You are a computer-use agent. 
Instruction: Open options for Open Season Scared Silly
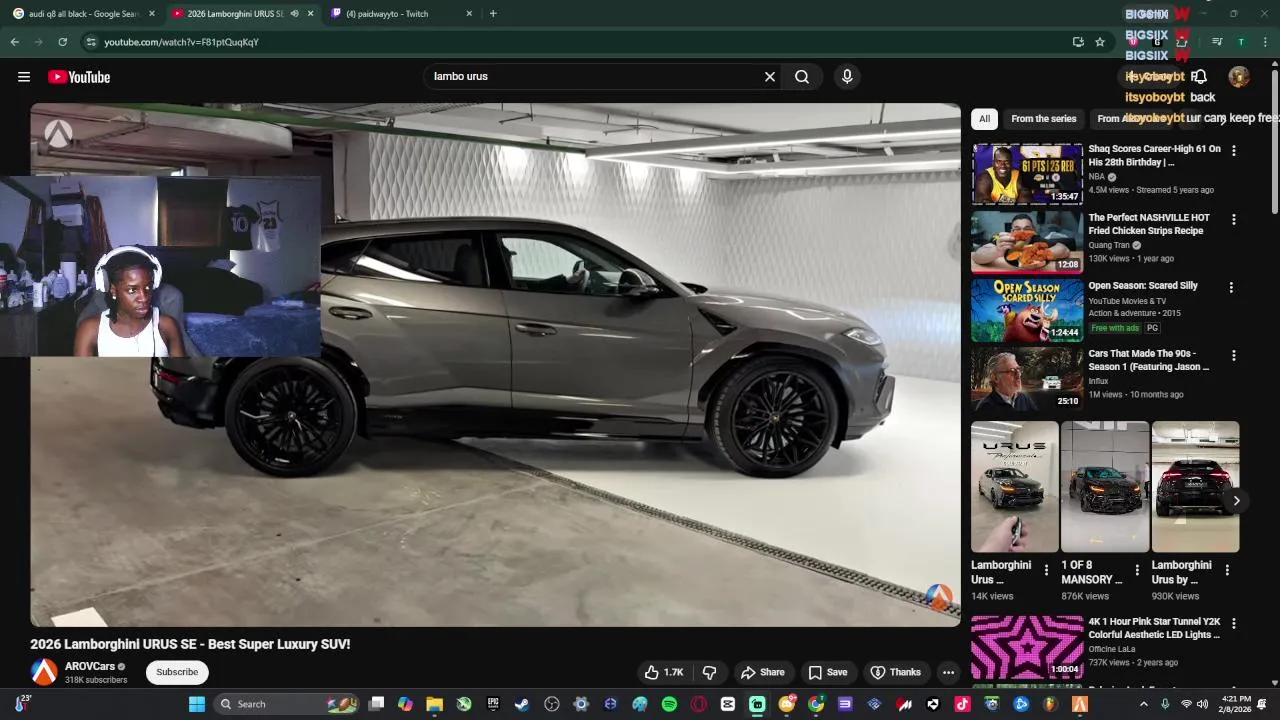pyautogui.click(x=1231, y=287)
